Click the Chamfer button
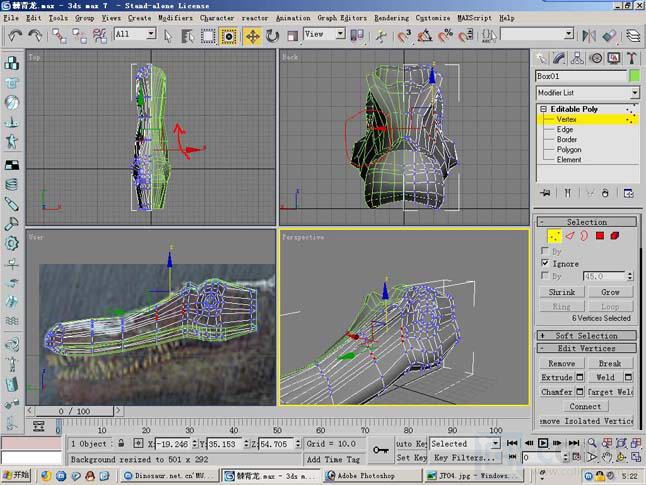The height and width of the screenshot is (485, 646). click(557, 392)
